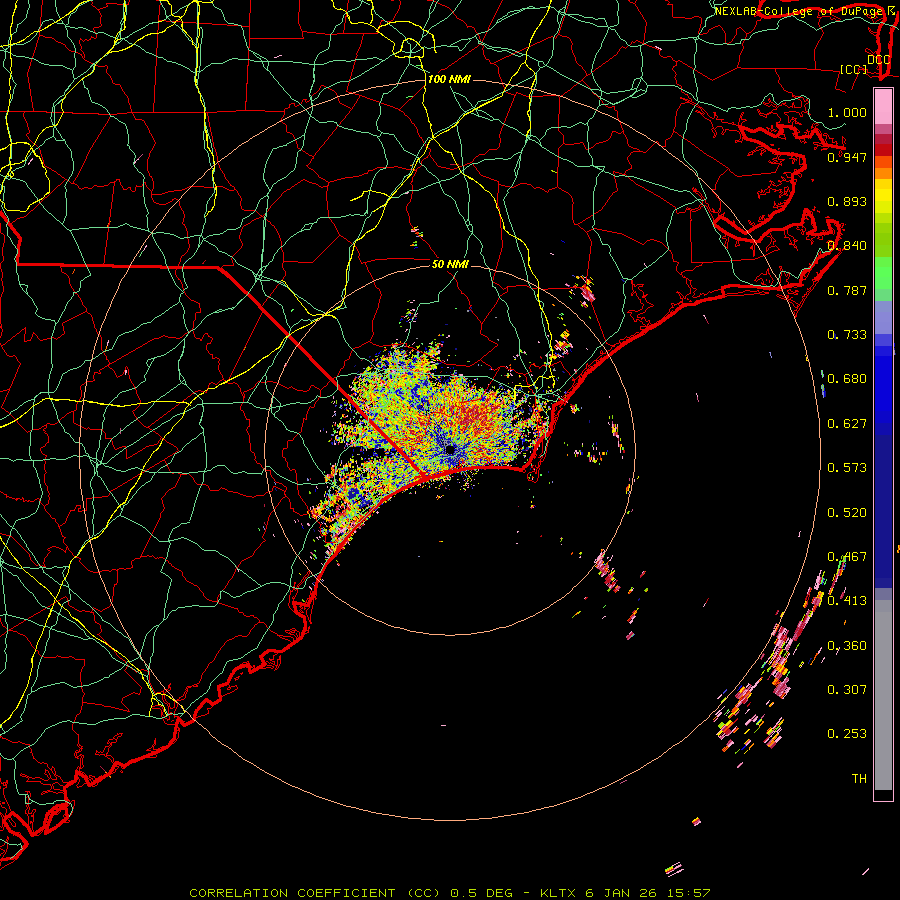Pick the gray low-value legend color band
Viewport: 900px width, 900px height.
pos(883,695)
